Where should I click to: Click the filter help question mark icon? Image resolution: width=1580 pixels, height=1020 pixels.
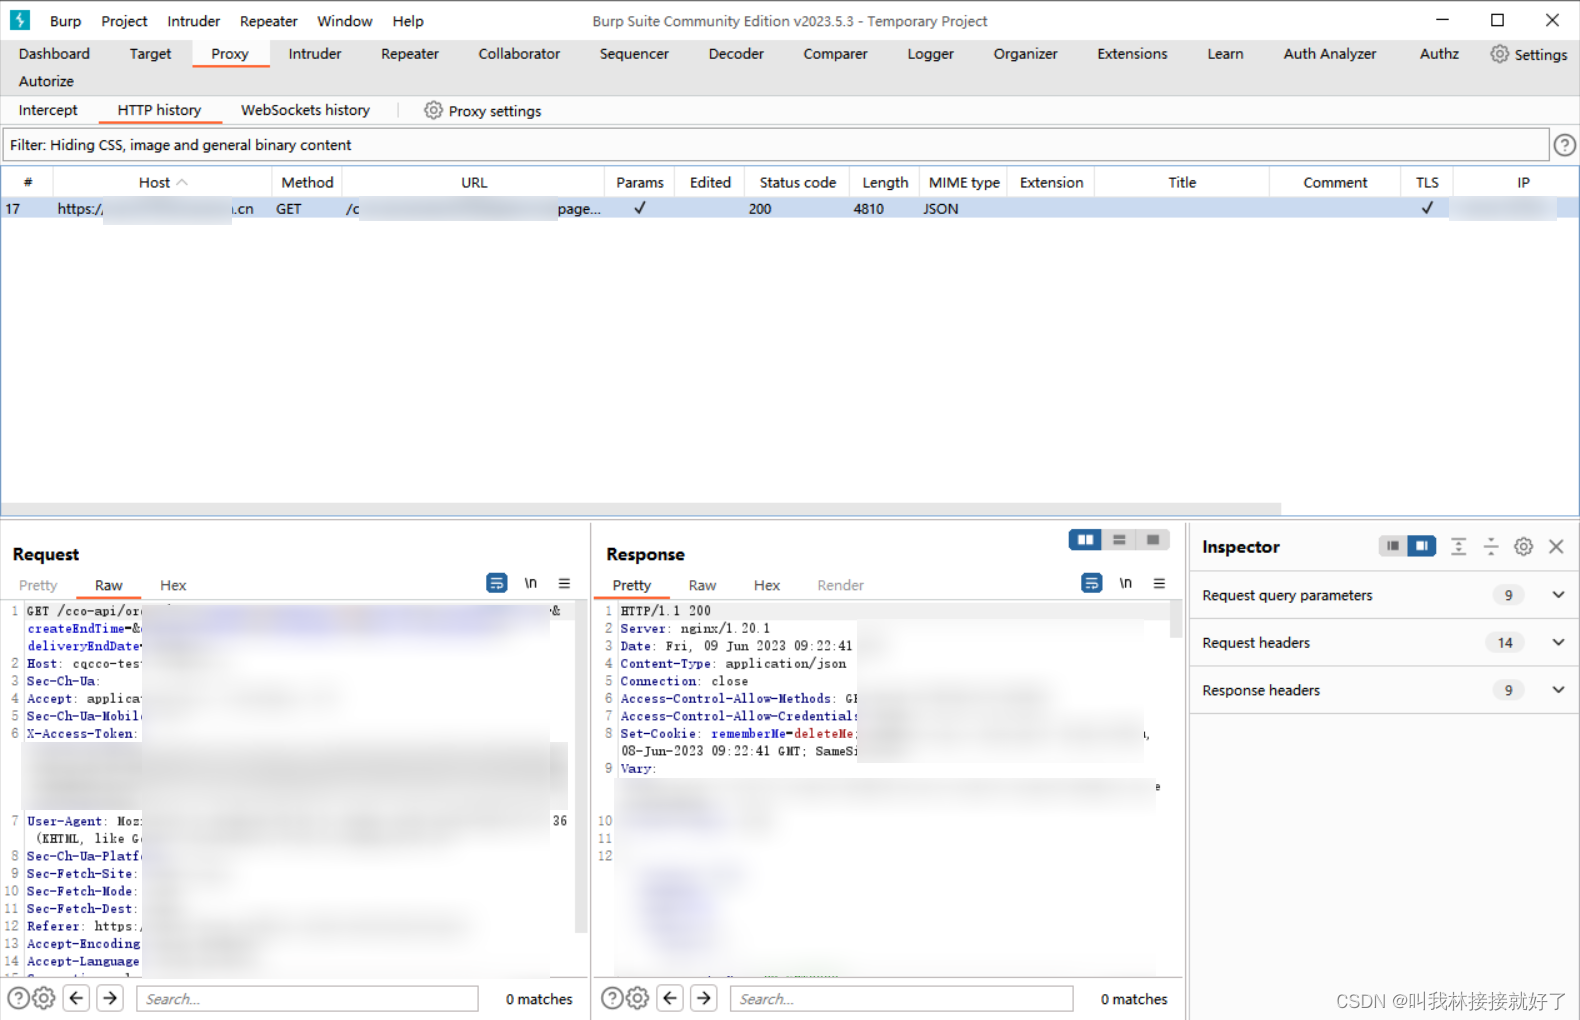(1565, 145)
